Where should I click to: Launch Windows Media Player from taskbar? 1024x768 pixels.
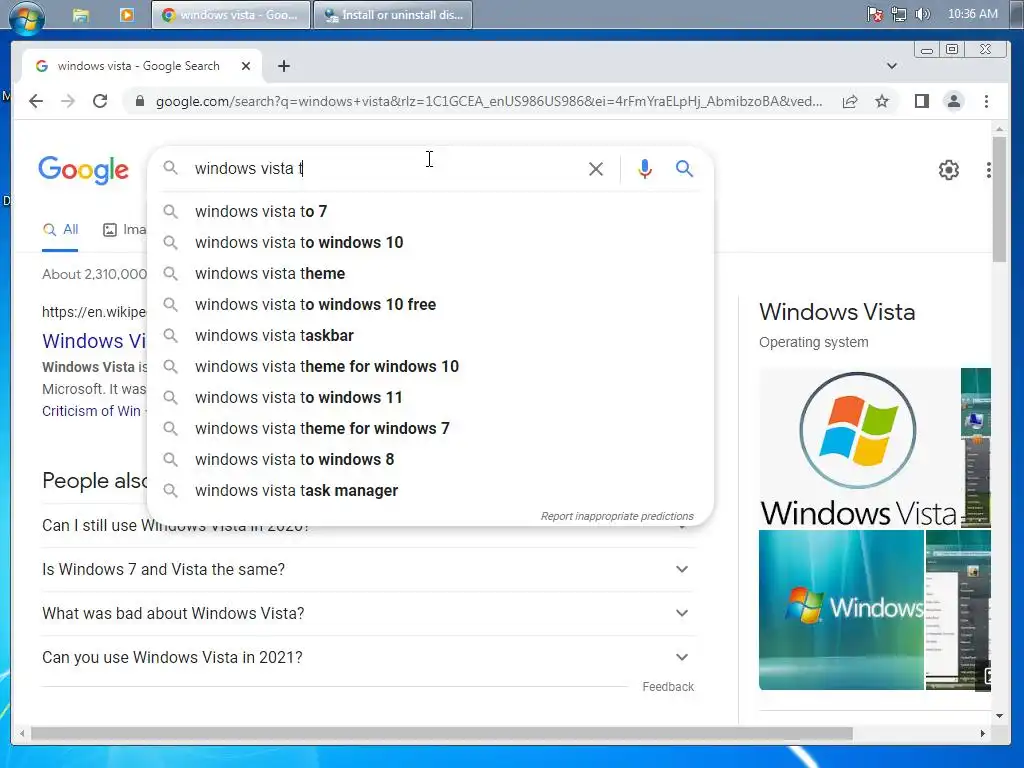click(x=127, y=14)
